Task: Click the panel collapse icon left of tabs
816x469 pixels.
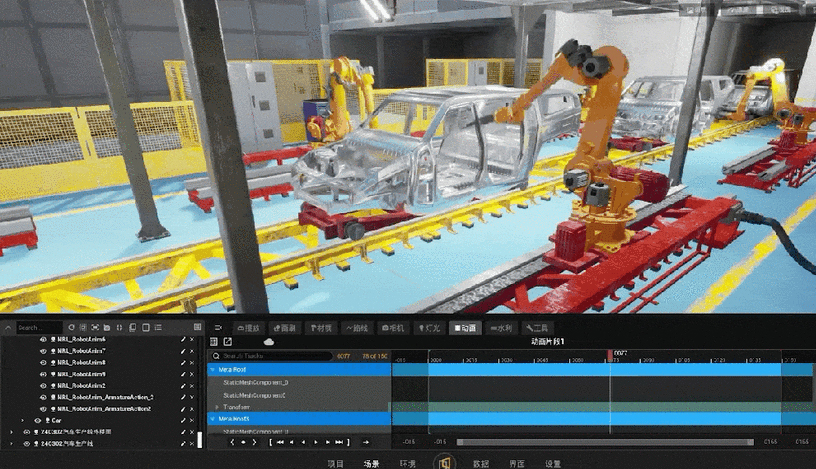Action: [x=218, y=327]
